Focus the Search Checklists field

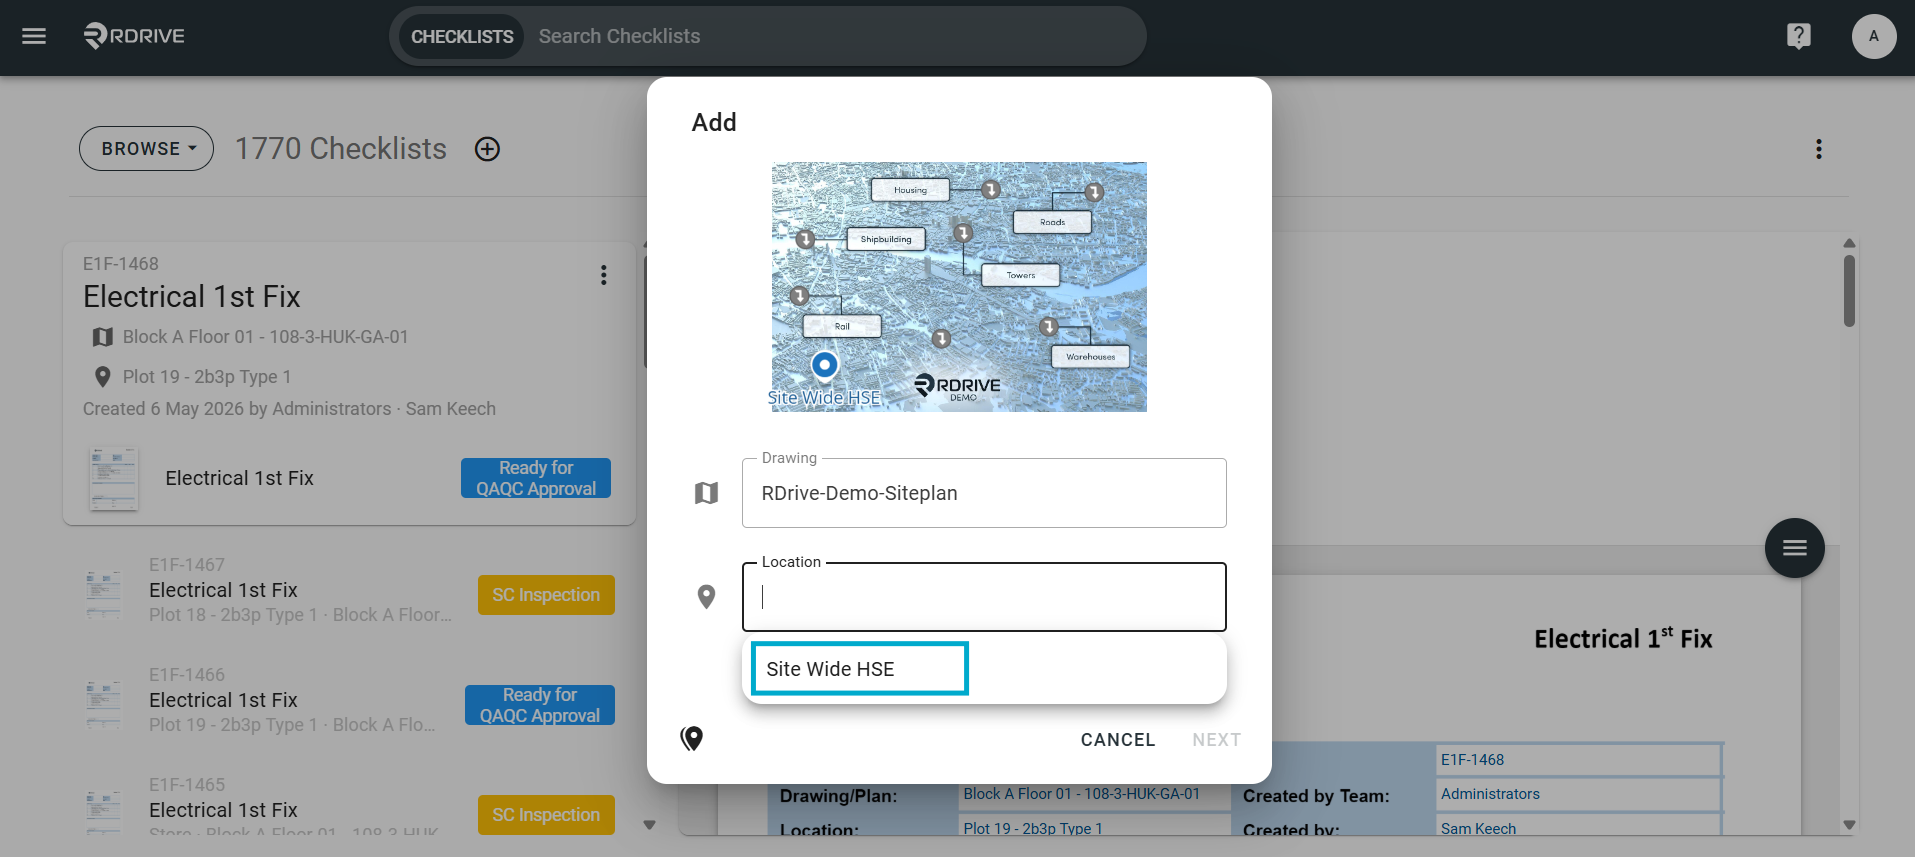tap(830, 37)
